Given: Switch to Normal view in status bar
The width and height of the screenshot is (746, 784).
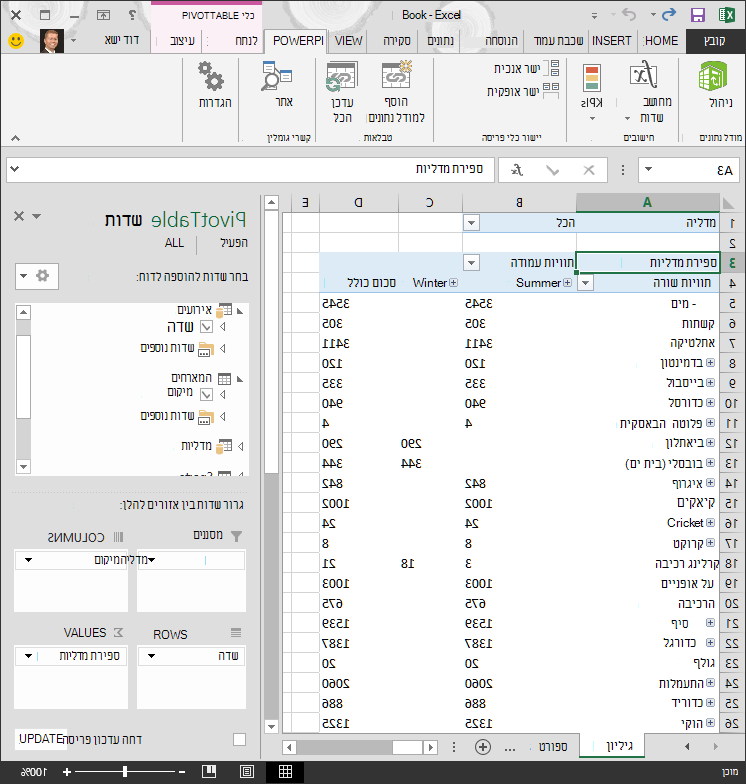Looking at the screenshot, I should click(285, 772).
